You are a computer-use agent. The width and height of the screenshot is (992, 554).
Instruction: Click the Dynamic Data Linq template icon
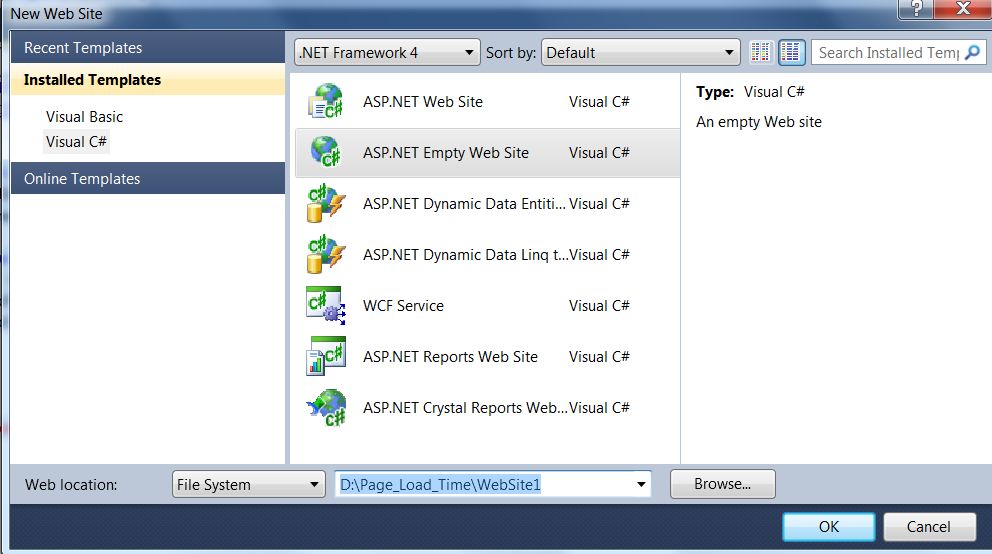pos(326,254)
